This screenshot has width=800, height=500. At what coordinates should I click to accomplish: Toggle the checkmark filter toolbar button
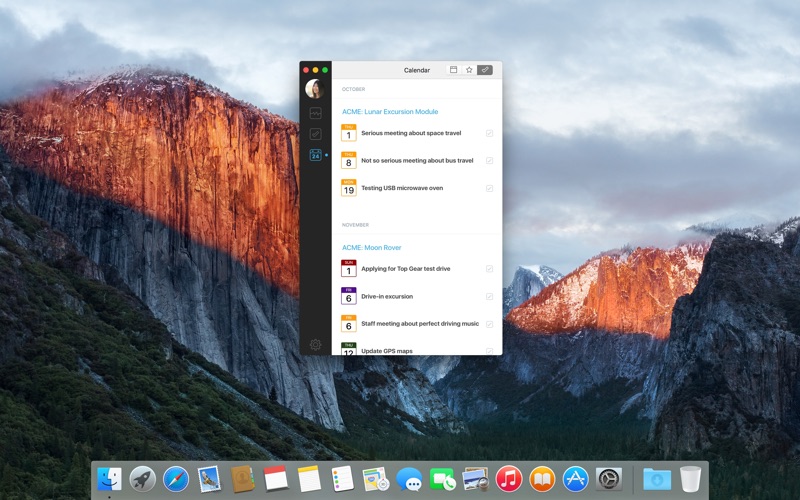click(x=485, y=70)
